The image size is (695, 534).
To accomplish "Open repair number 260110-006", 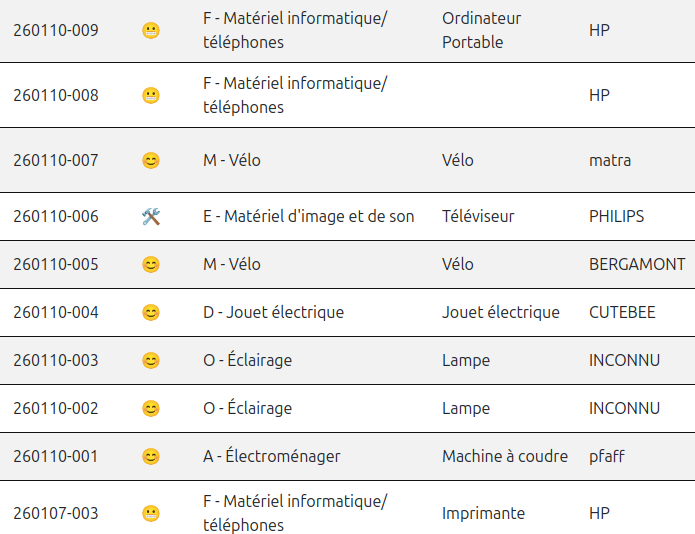I will tap(56, 216).
